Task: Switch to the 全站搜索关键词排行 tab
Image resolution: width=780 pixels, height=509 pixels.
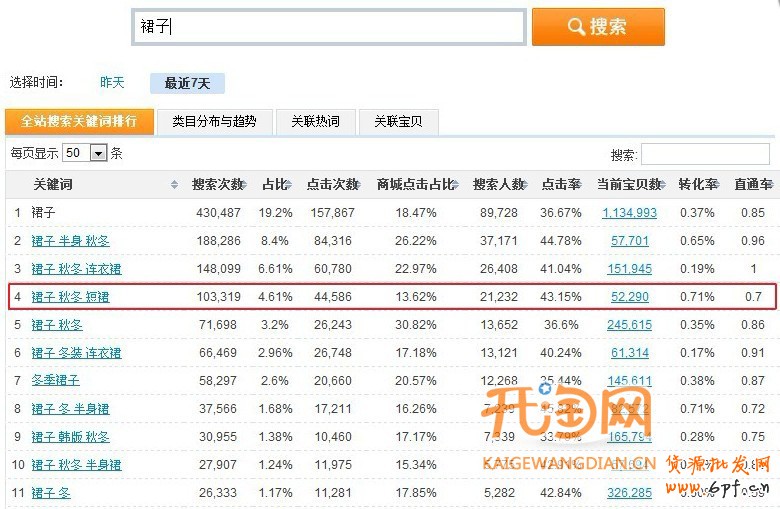Action: pyautogui.click(x=79, y=121)
